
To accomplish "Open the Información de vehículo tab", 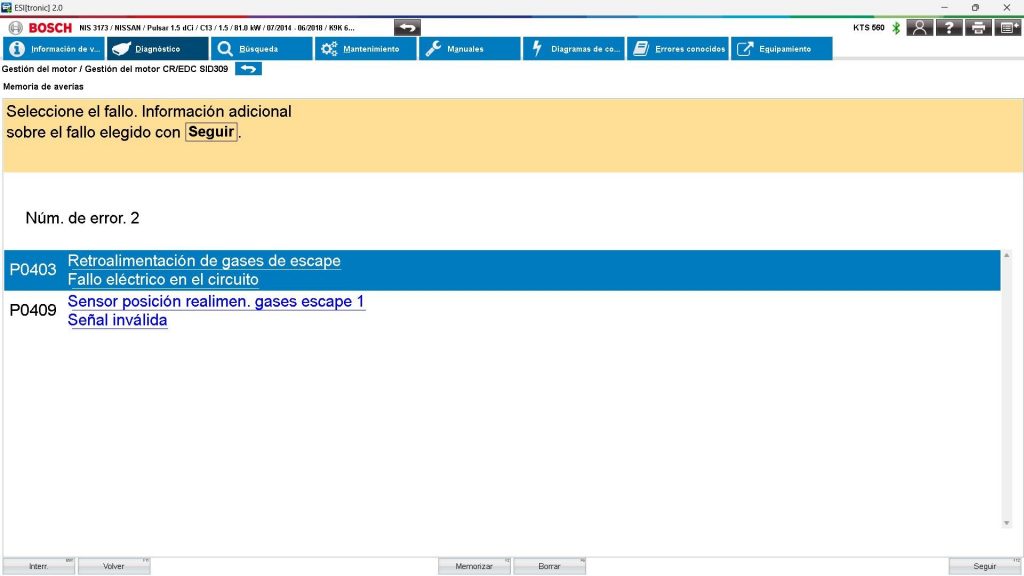I will pyautogui.click(x=54, y=48).
